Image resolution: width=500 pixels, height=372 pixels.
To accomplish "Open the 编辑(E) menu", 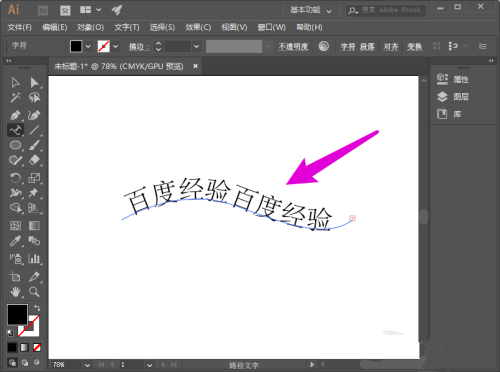I will click(55, 27).
